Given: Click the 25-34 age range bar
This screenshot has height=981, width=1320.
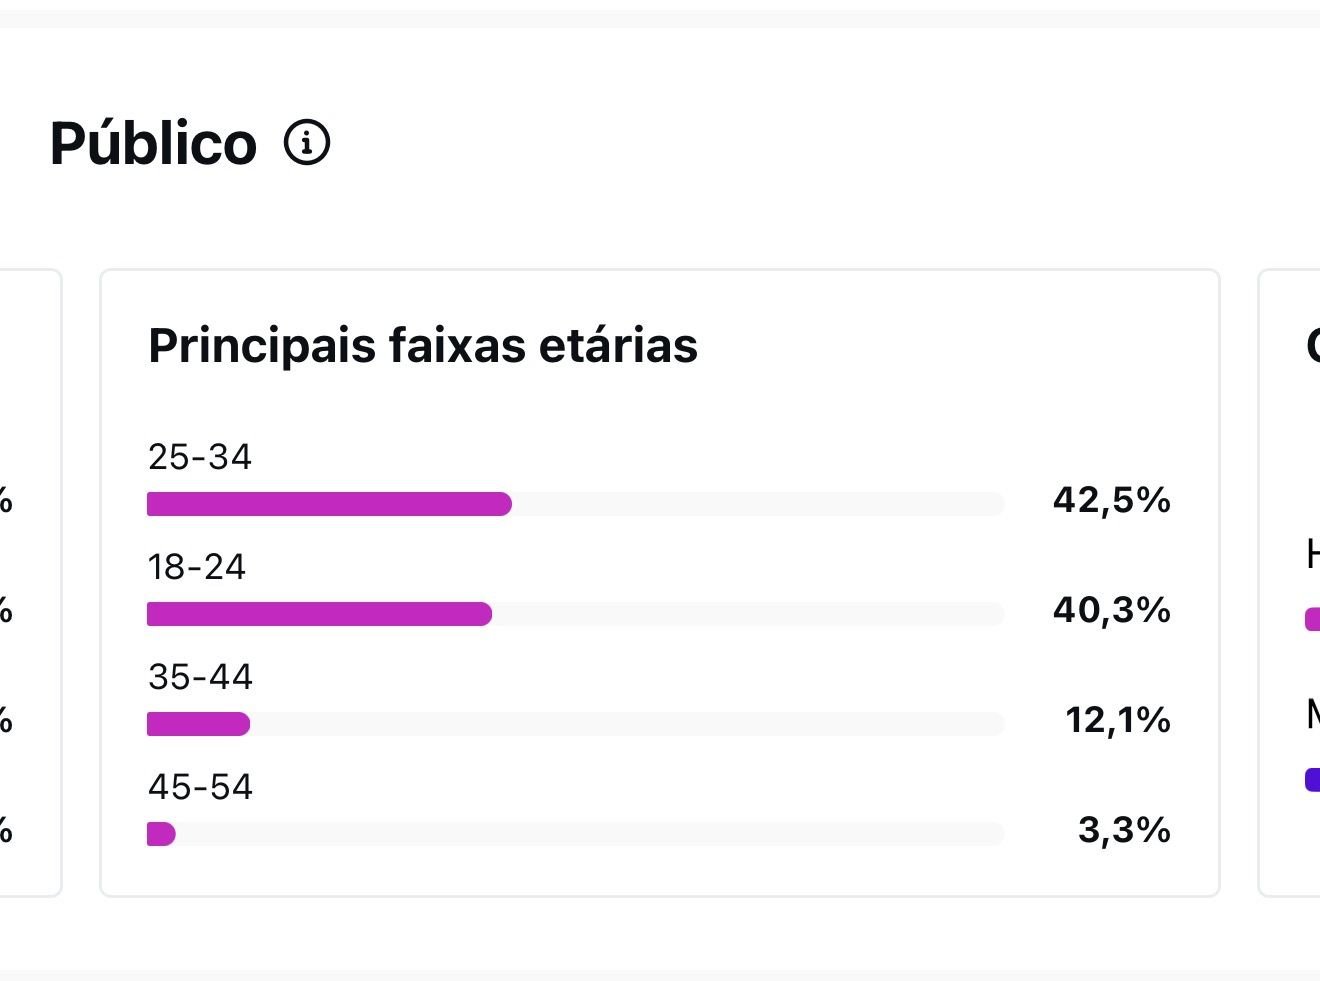Looking at the screenshot, I should point(329,504).
